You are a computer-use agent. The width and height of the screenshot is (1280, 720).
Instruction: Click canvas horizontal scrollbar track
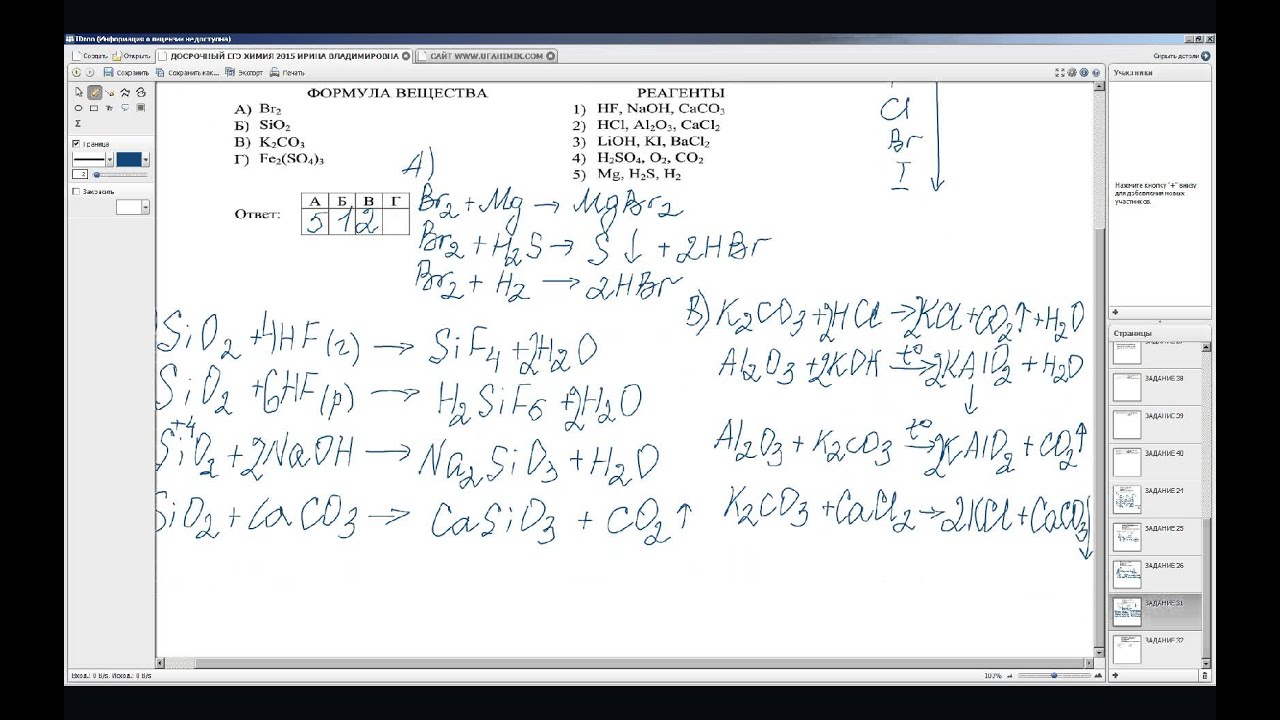point(625,663)
